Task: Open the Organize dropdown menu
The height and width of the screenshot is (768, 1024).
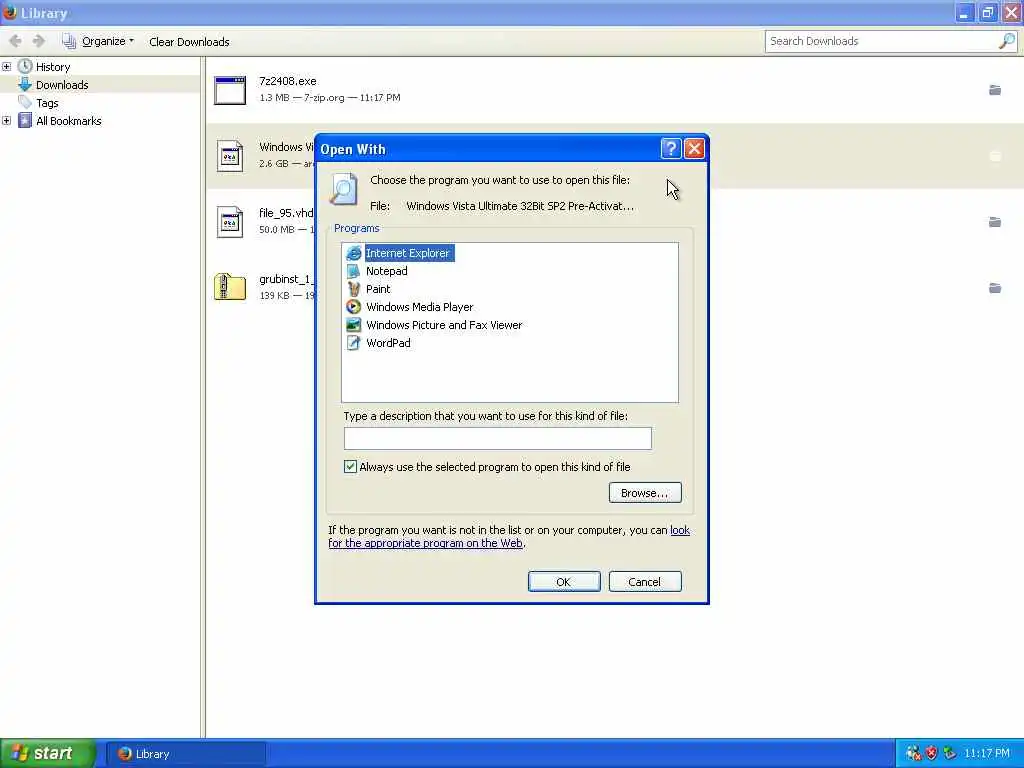Action: tap(98, 41)
